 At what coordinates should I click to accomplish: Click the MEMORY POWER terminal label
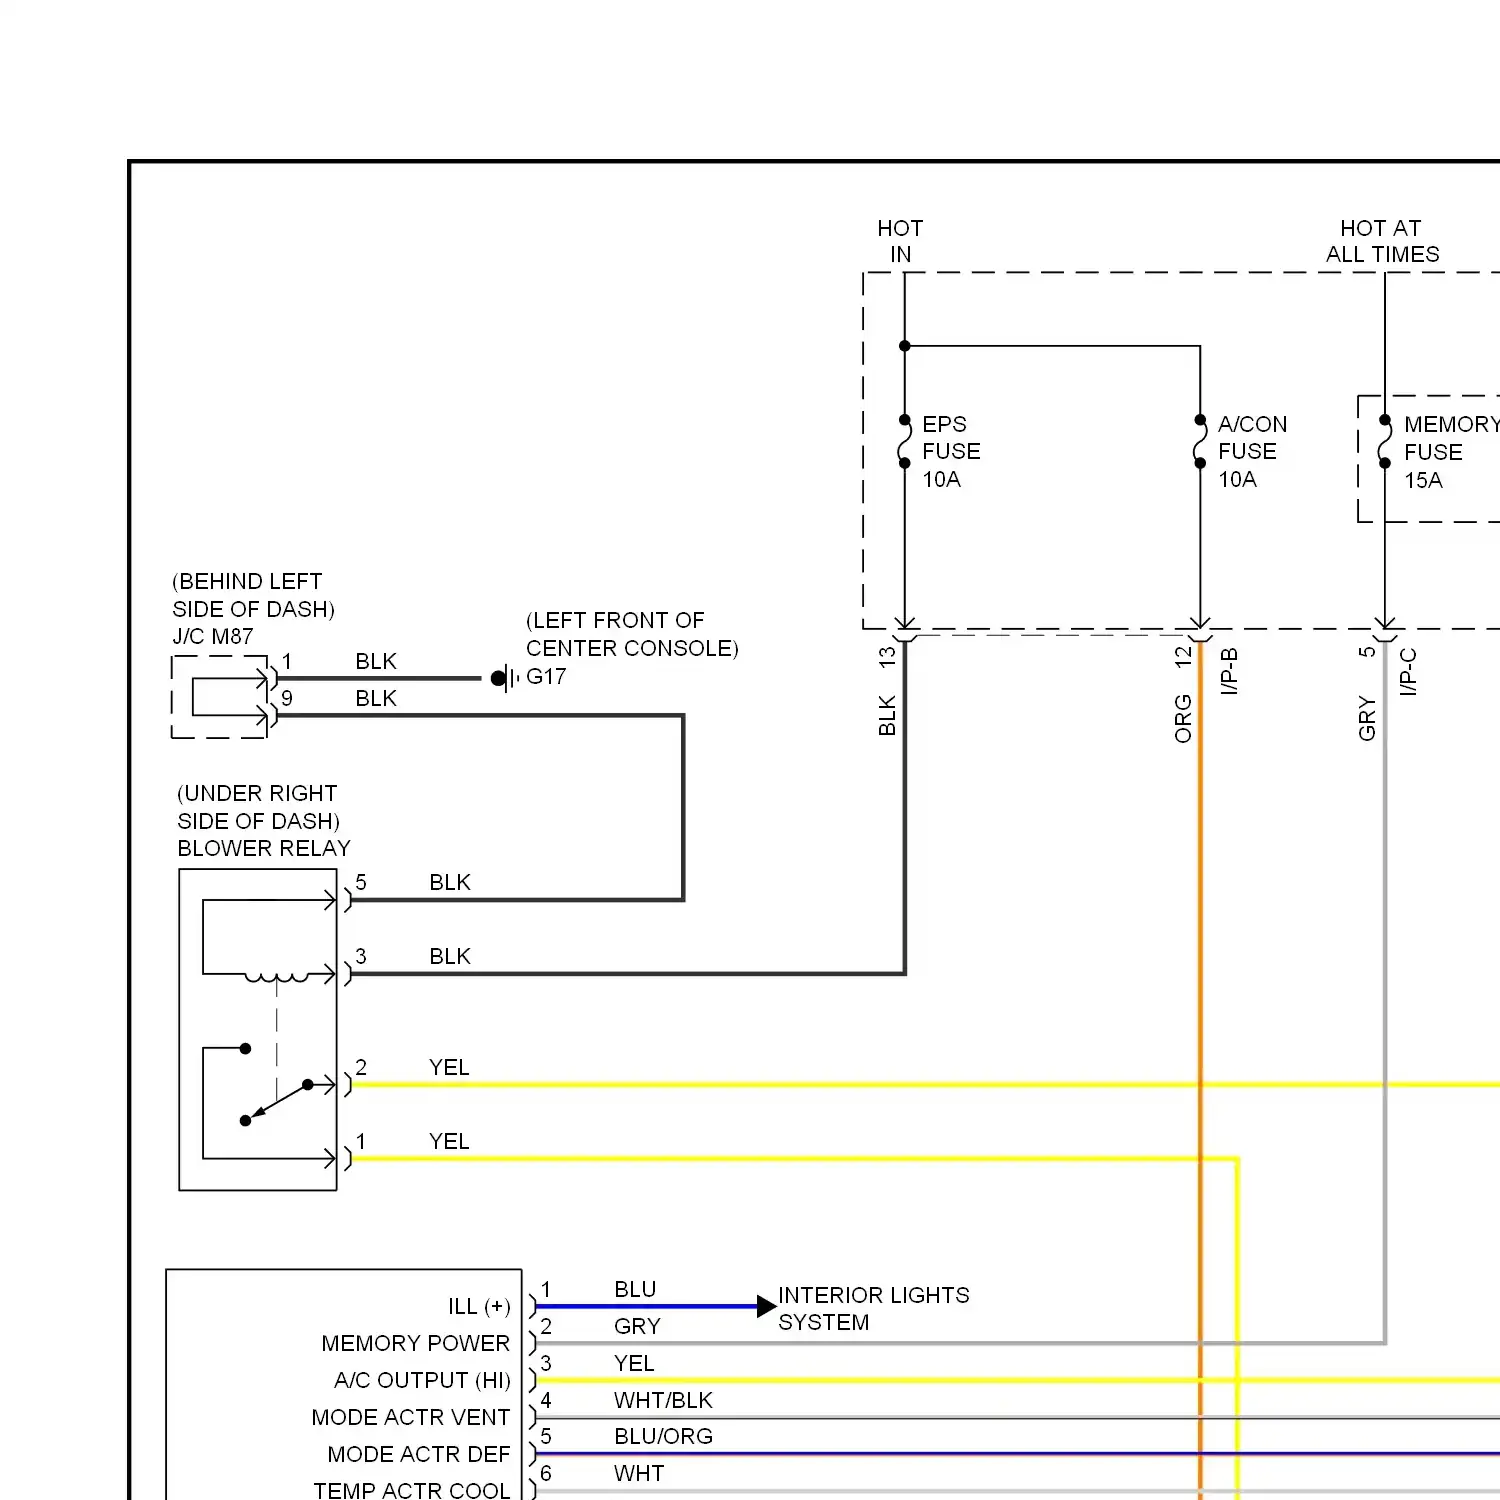click(416, 1343)
